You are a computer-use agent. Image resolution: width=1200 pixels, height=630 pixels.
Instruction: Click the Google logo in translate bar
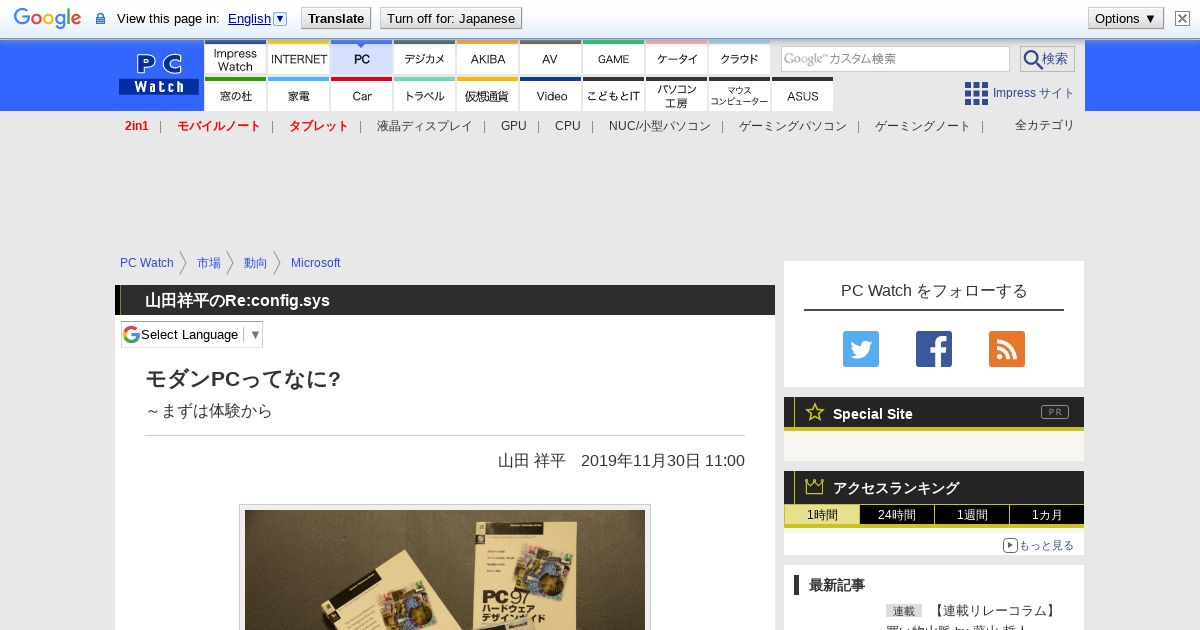pyautogui.click(x=47, y=18)
